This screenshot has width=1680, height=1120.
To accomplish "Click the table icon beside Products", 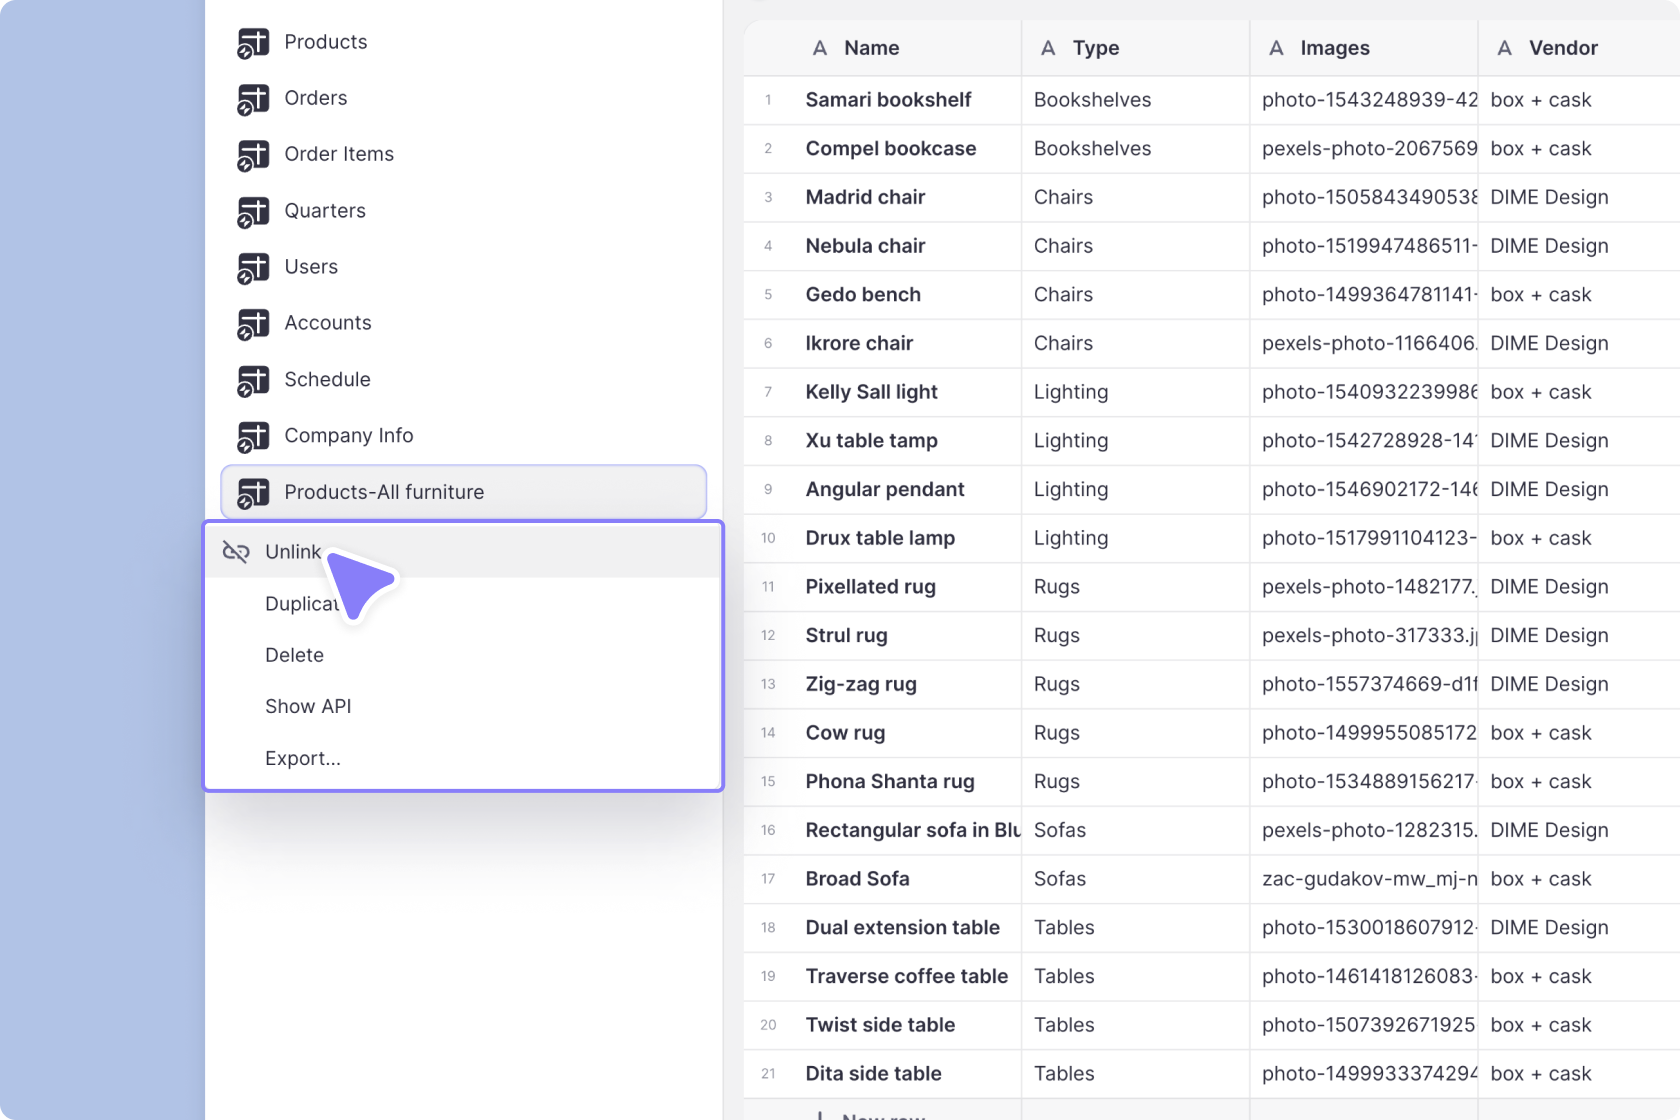I will (x=253, y=43).
